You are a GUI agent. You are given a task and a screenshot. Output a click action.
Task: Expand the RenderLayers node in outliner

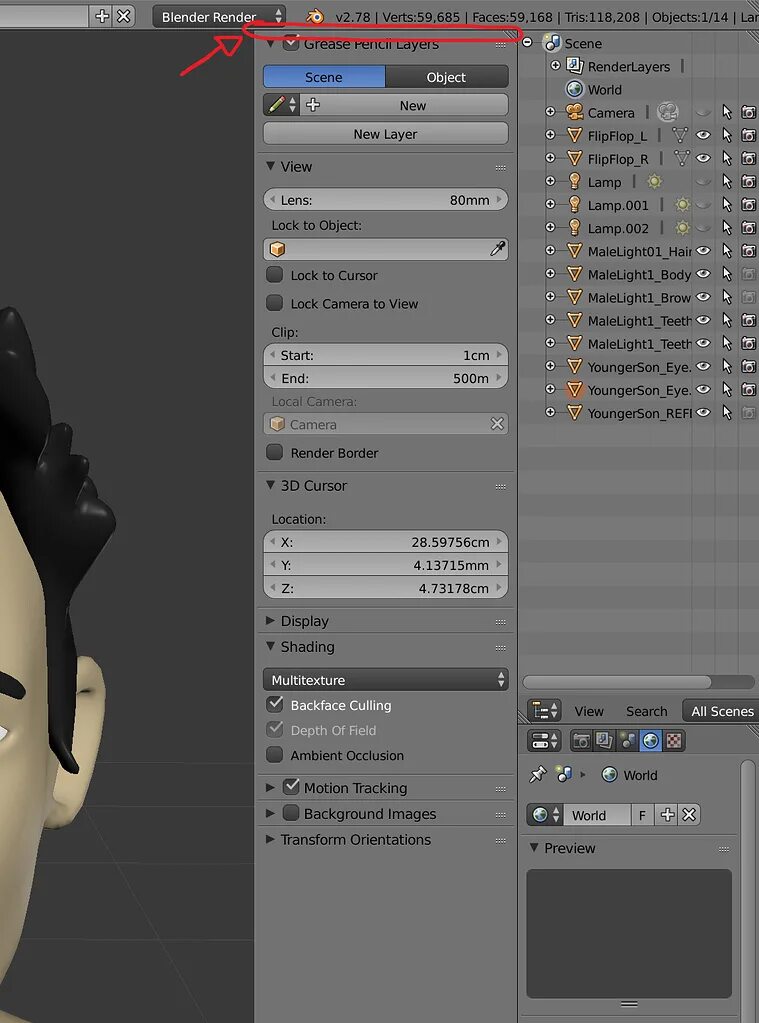pos(555,65)
